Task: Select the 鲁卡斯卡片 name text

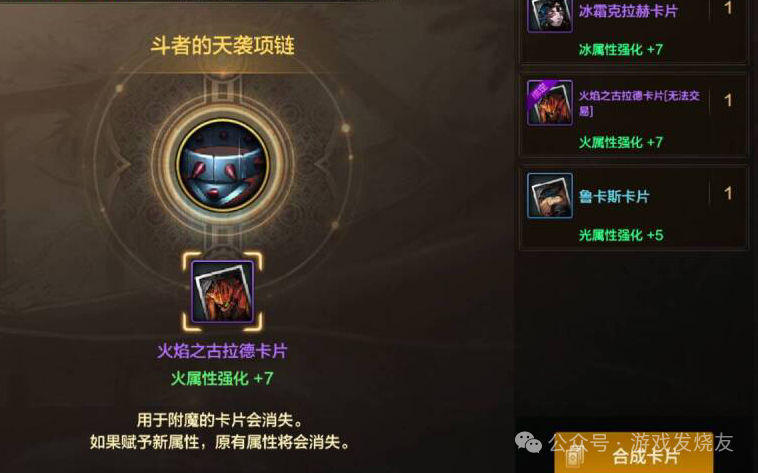Action: [614, 196]
